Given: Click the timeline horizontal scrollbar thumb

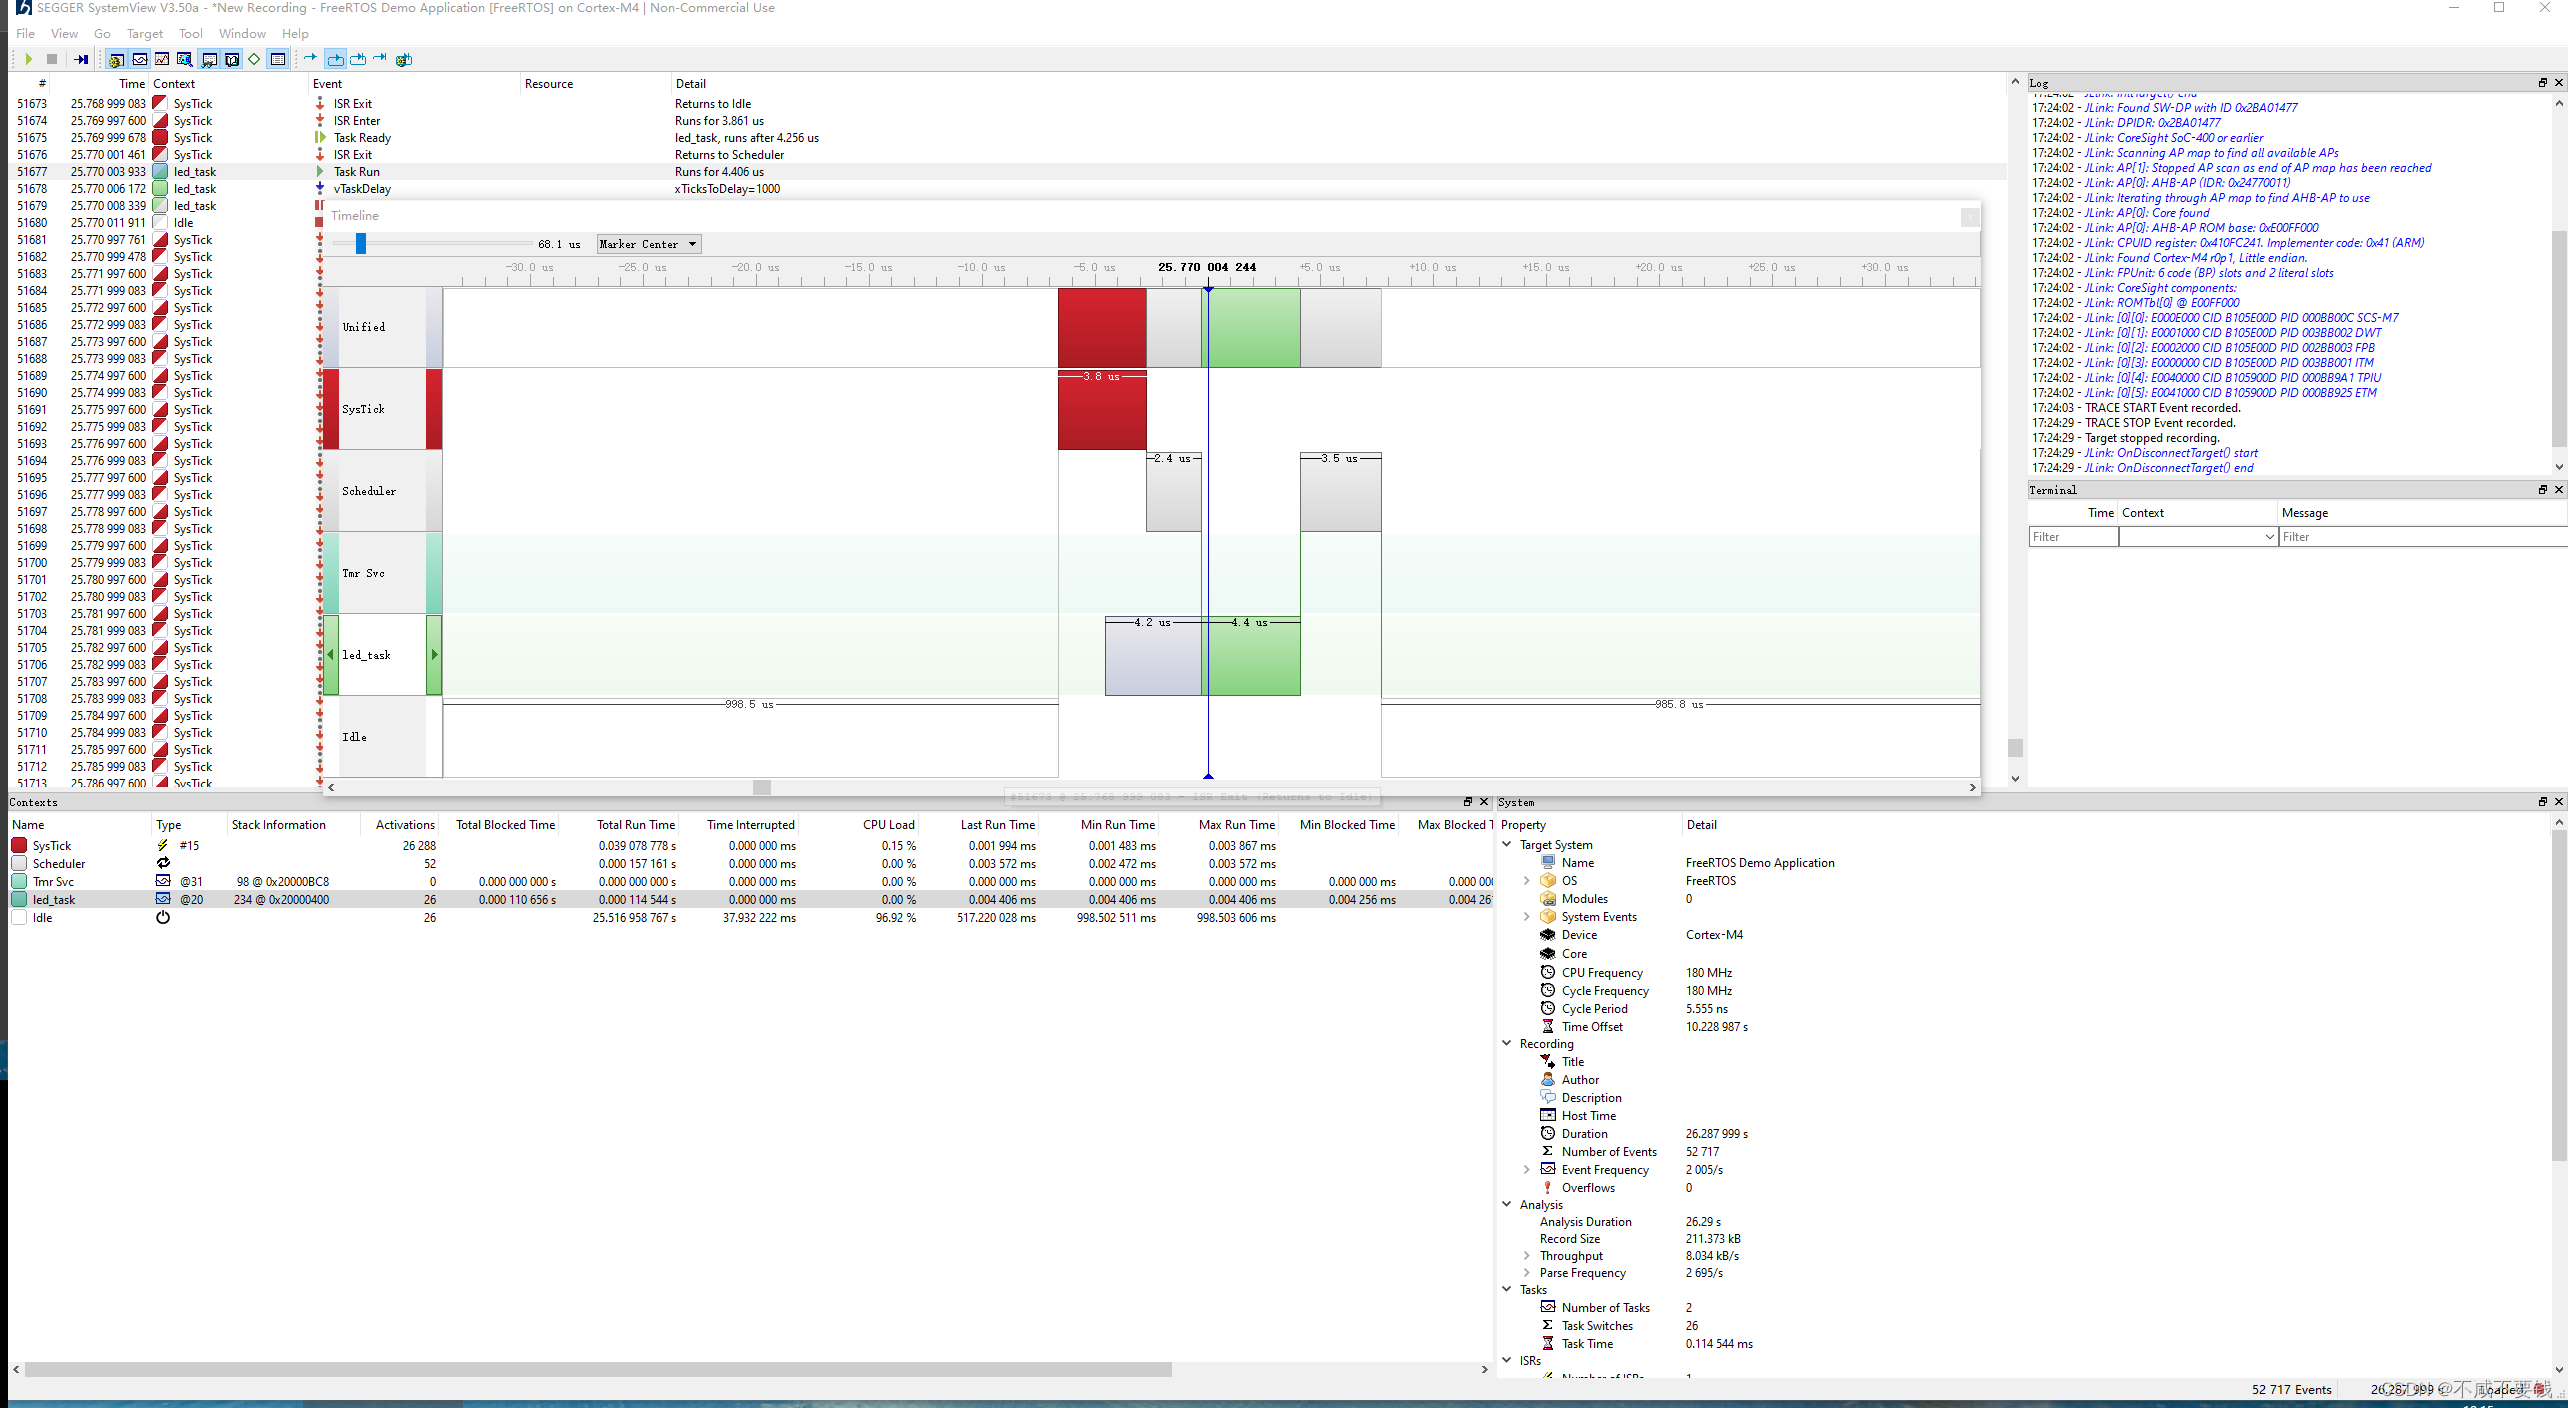Looking at the screenshot, I should (x=762, y=787).
